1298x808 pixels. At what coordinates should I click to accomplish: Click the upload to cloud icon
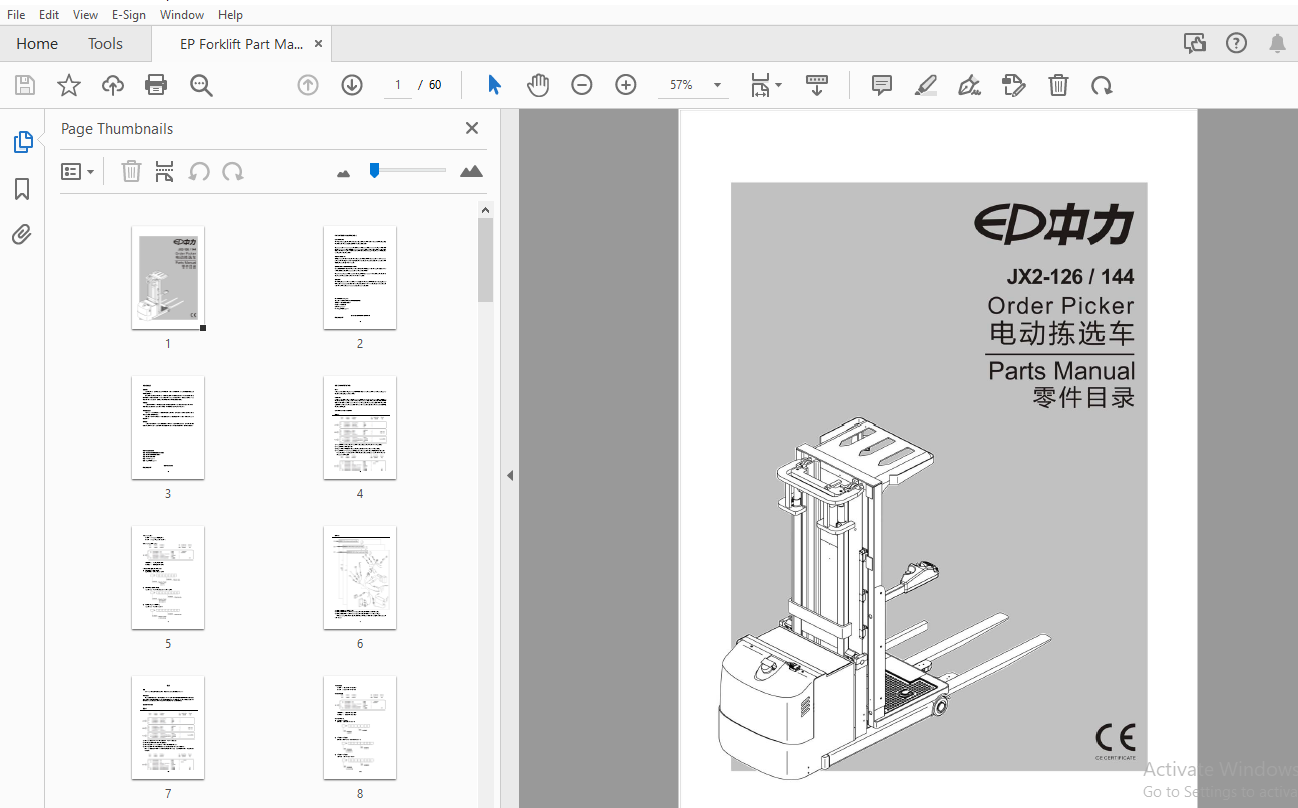[113, 86]
